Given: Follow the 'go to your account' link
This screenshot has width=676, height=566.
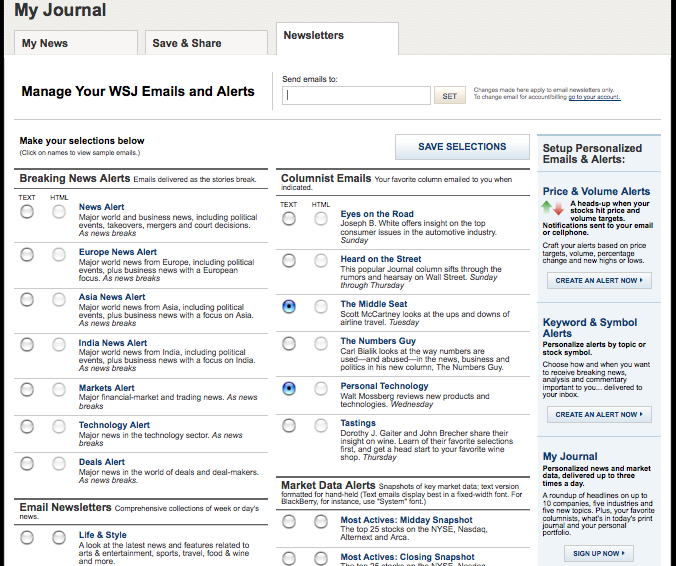Looking at the screenshot, I should (594, 97).
